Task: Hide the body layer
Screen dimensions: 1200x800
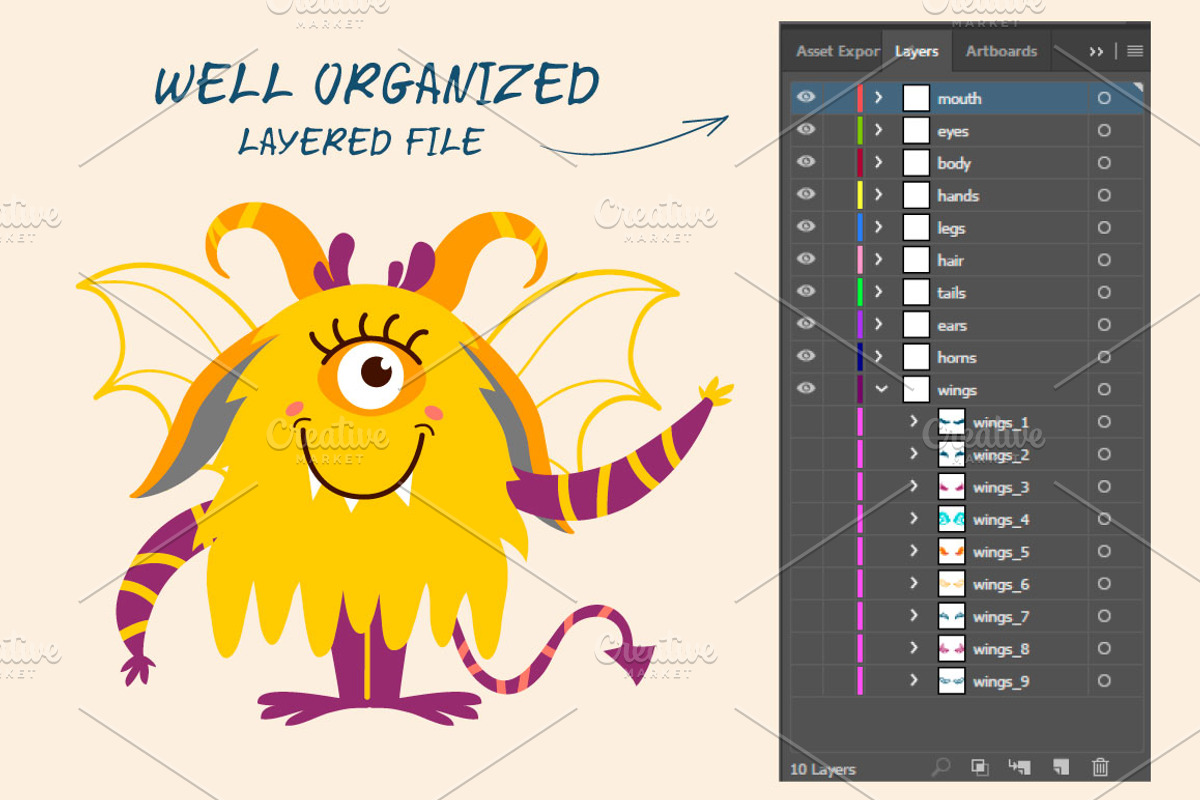Action: click(806, 162)
